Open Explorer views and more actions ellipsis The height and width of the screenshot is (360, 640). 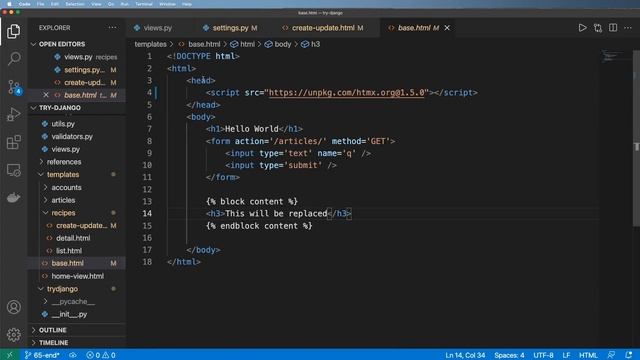(112, 28)
